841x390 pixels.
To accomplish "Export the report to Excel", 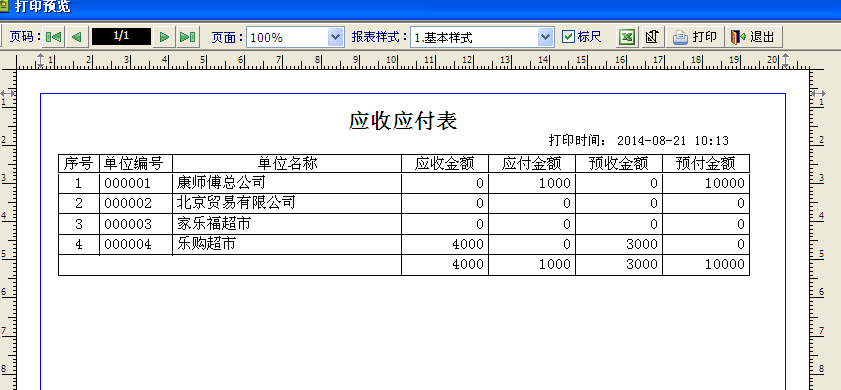I will (x=627, y=37).
